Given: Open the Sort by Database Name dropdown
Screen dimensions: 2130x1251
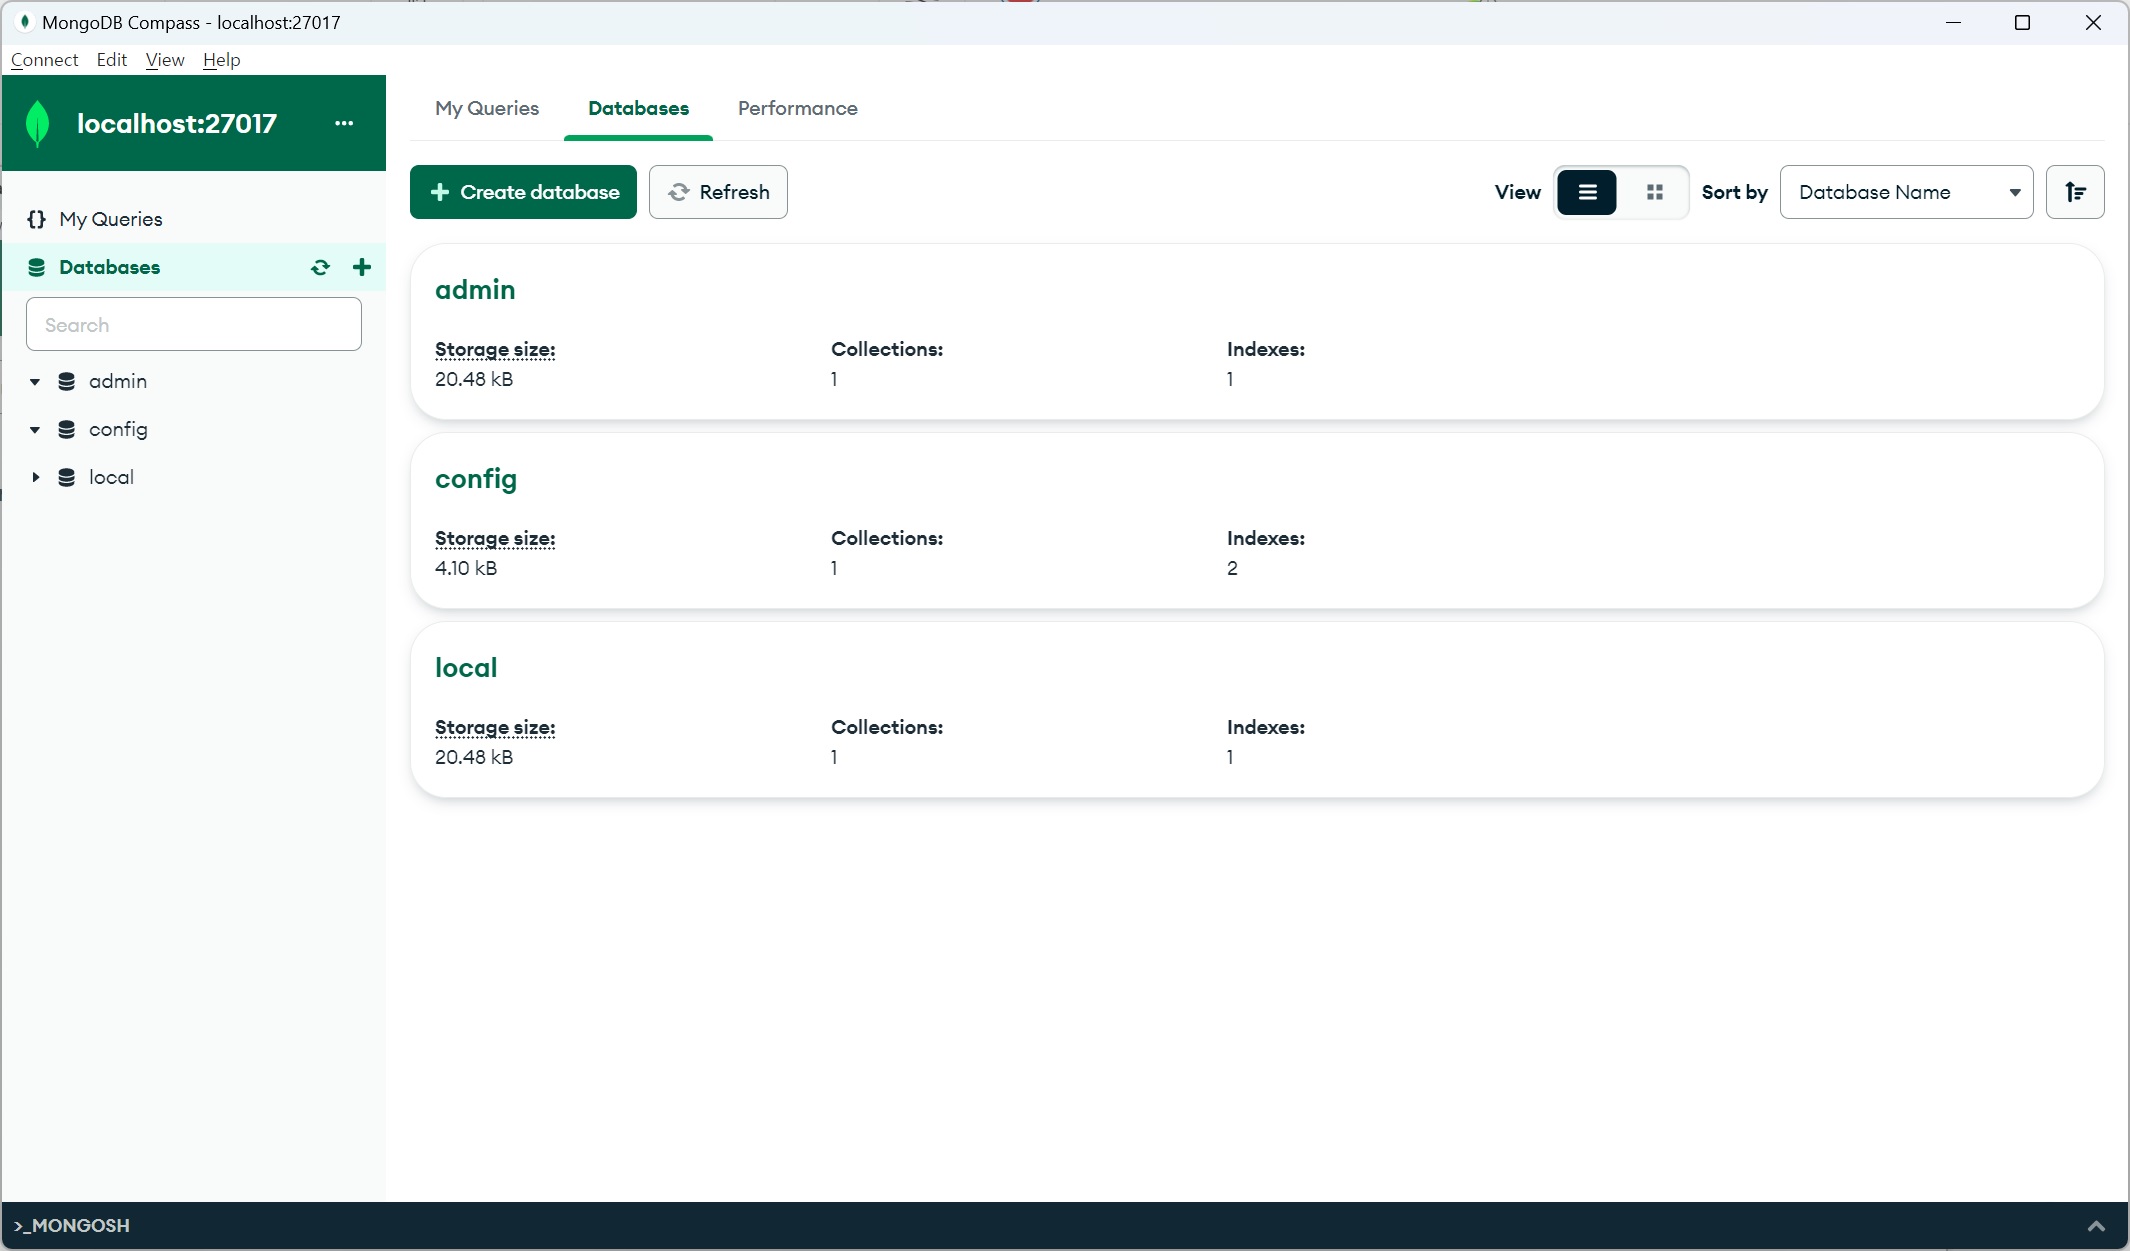Looking at the screenshot, I should 1906,192.
